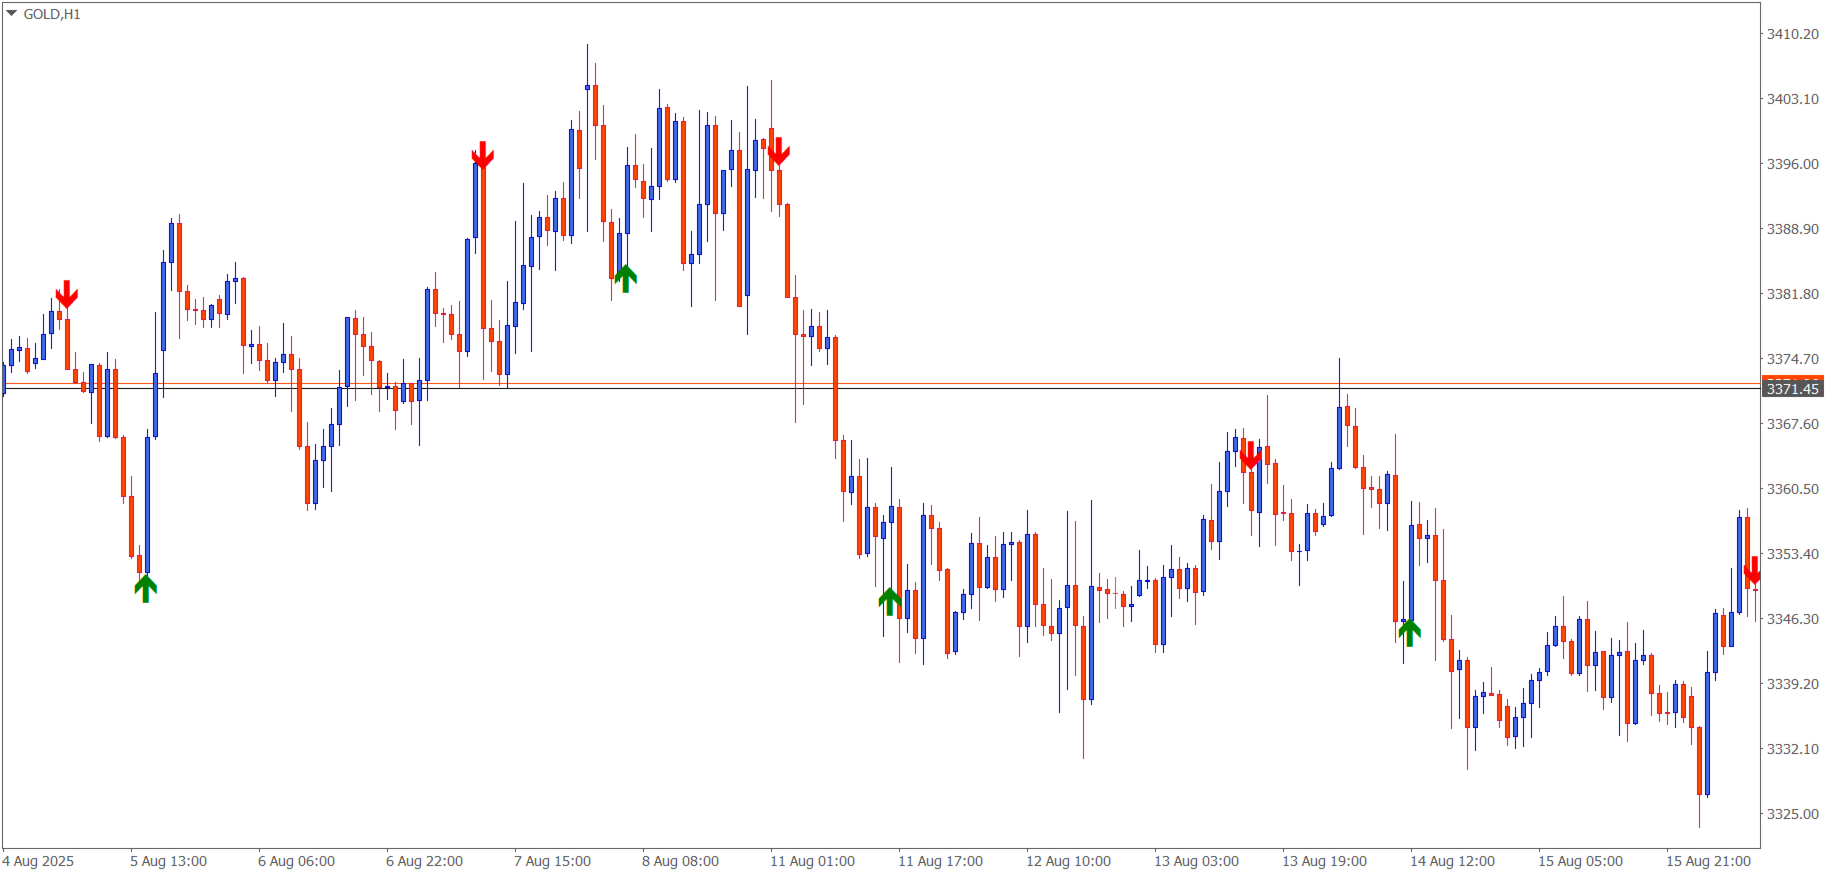
Task: Select the green buy arrow near 14 Aug 12:00
Action: pos(1410,632)
